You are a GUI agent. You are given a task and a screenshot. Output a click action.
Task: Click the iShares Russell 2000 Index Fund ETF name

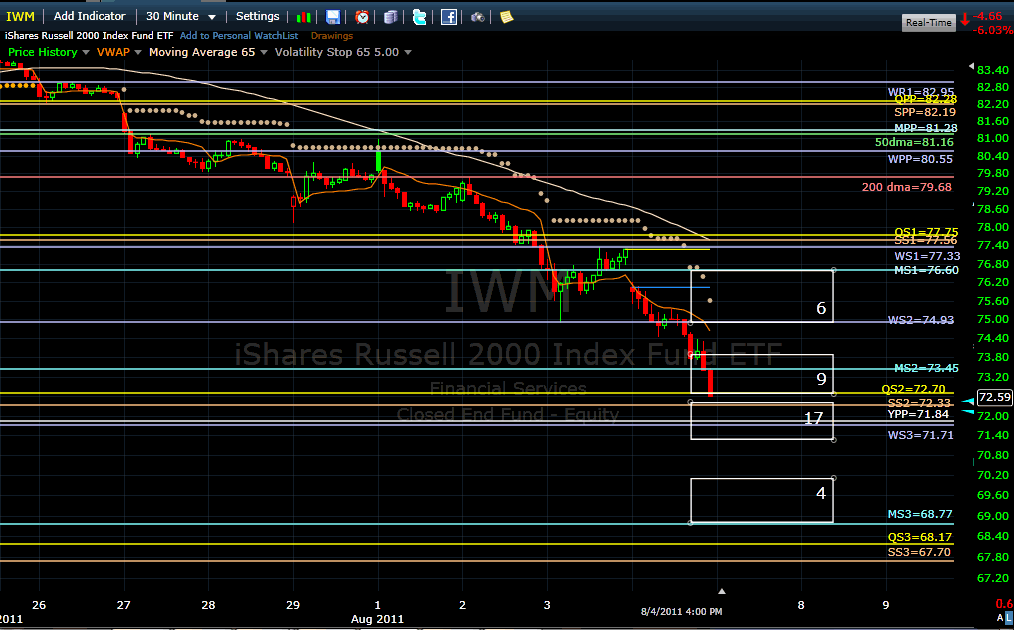coord(89,36)
